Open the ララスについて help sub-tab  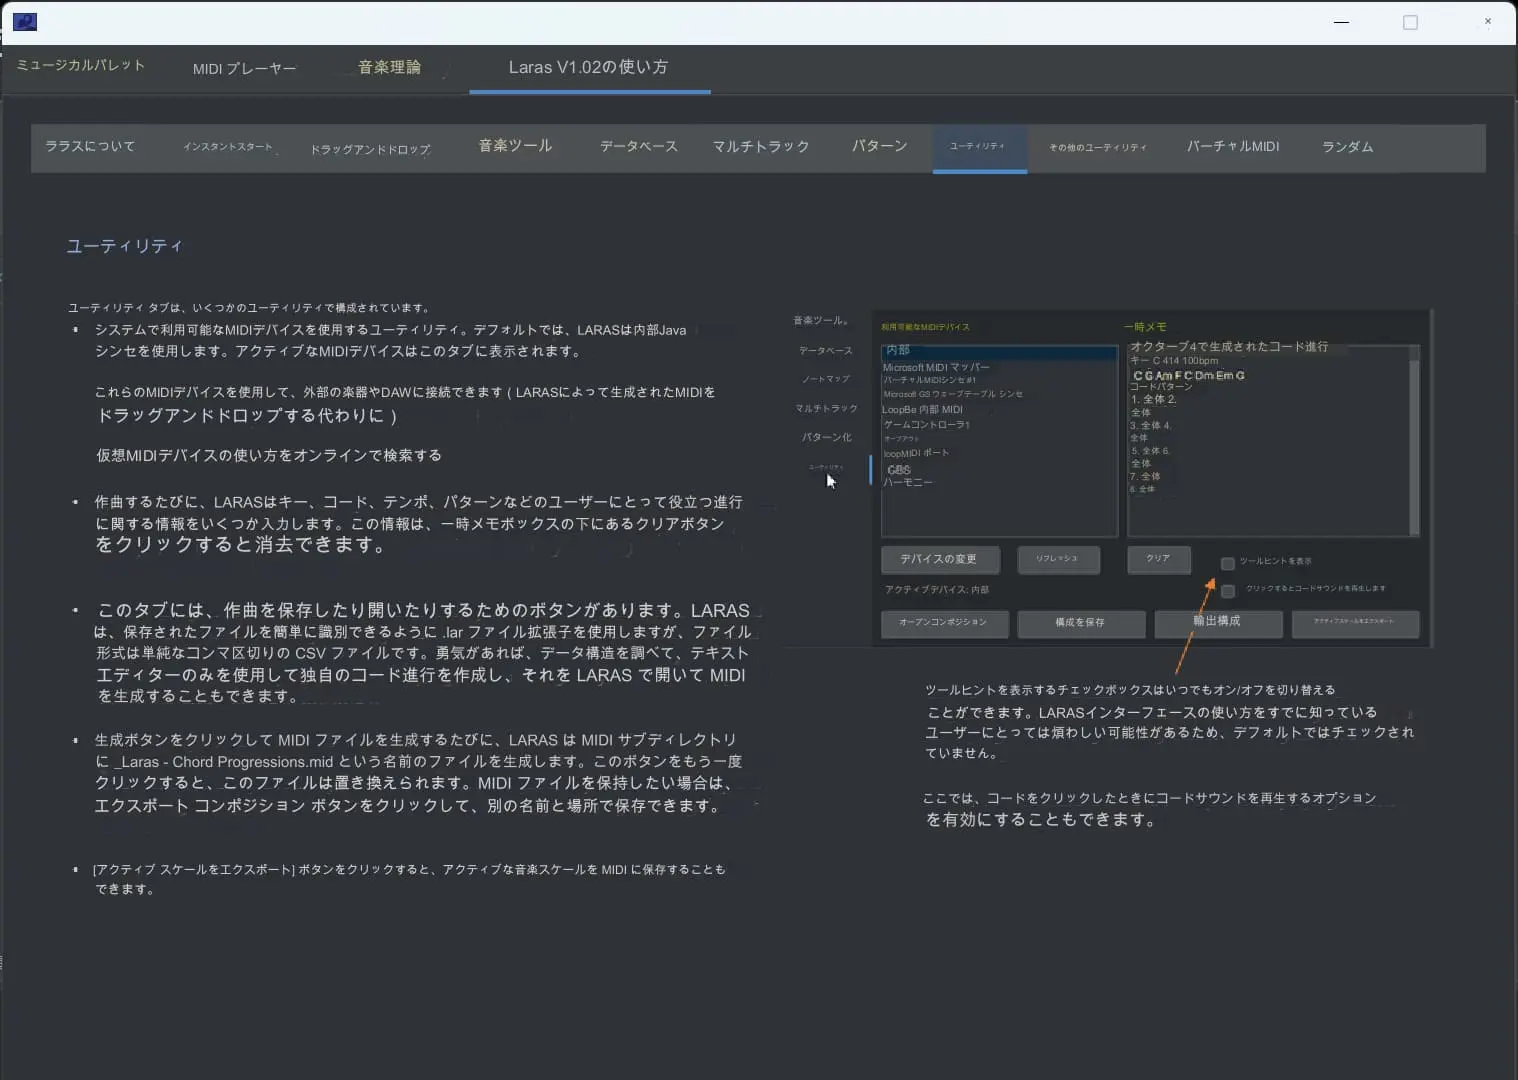point(90,146)
